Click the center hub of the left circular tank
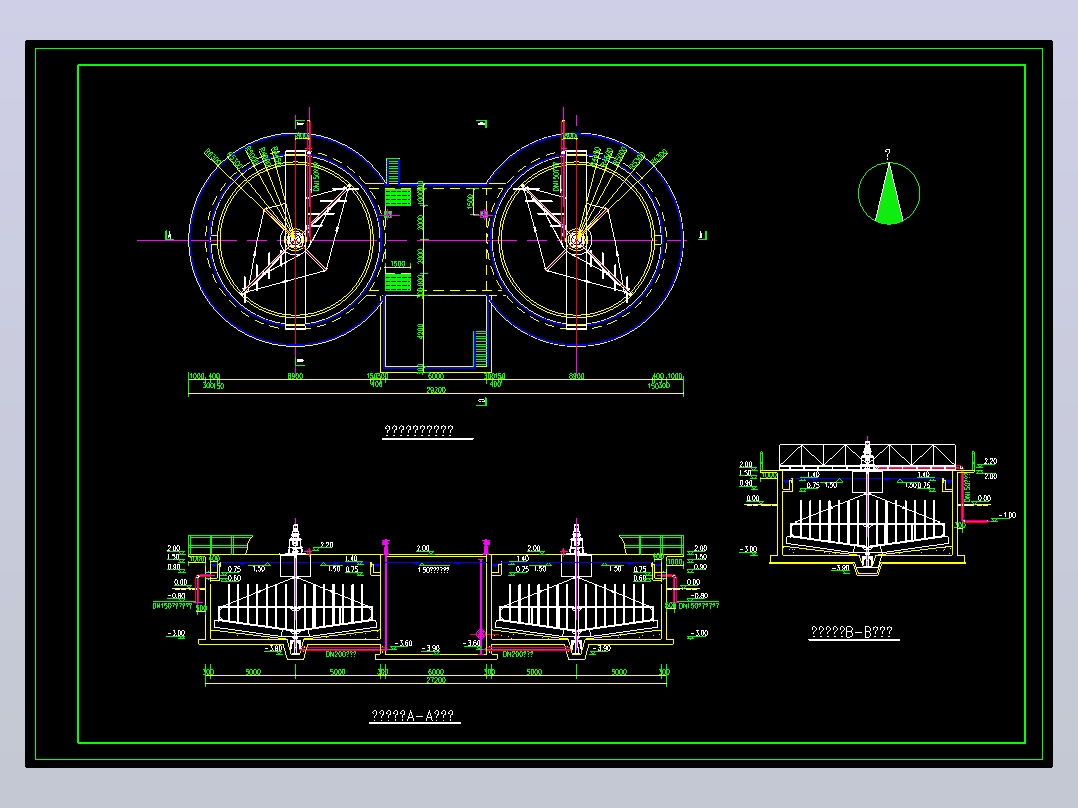 (x=295, y=240)
